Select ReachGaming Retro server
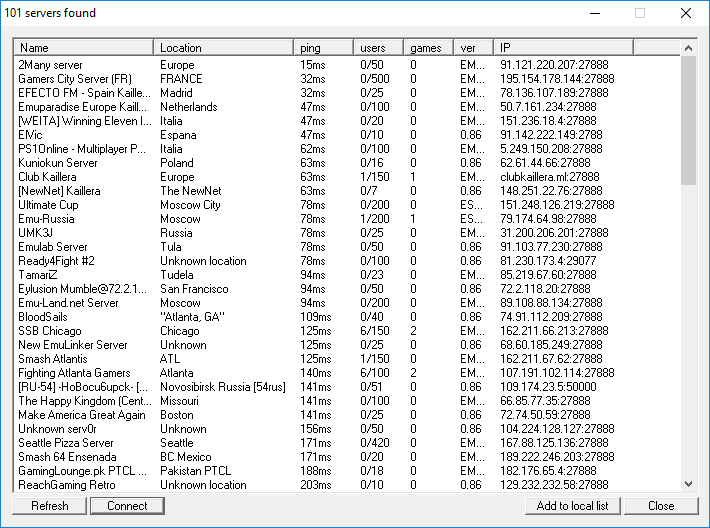The width and height of the screenshot is (710, 528). (347, 485)
